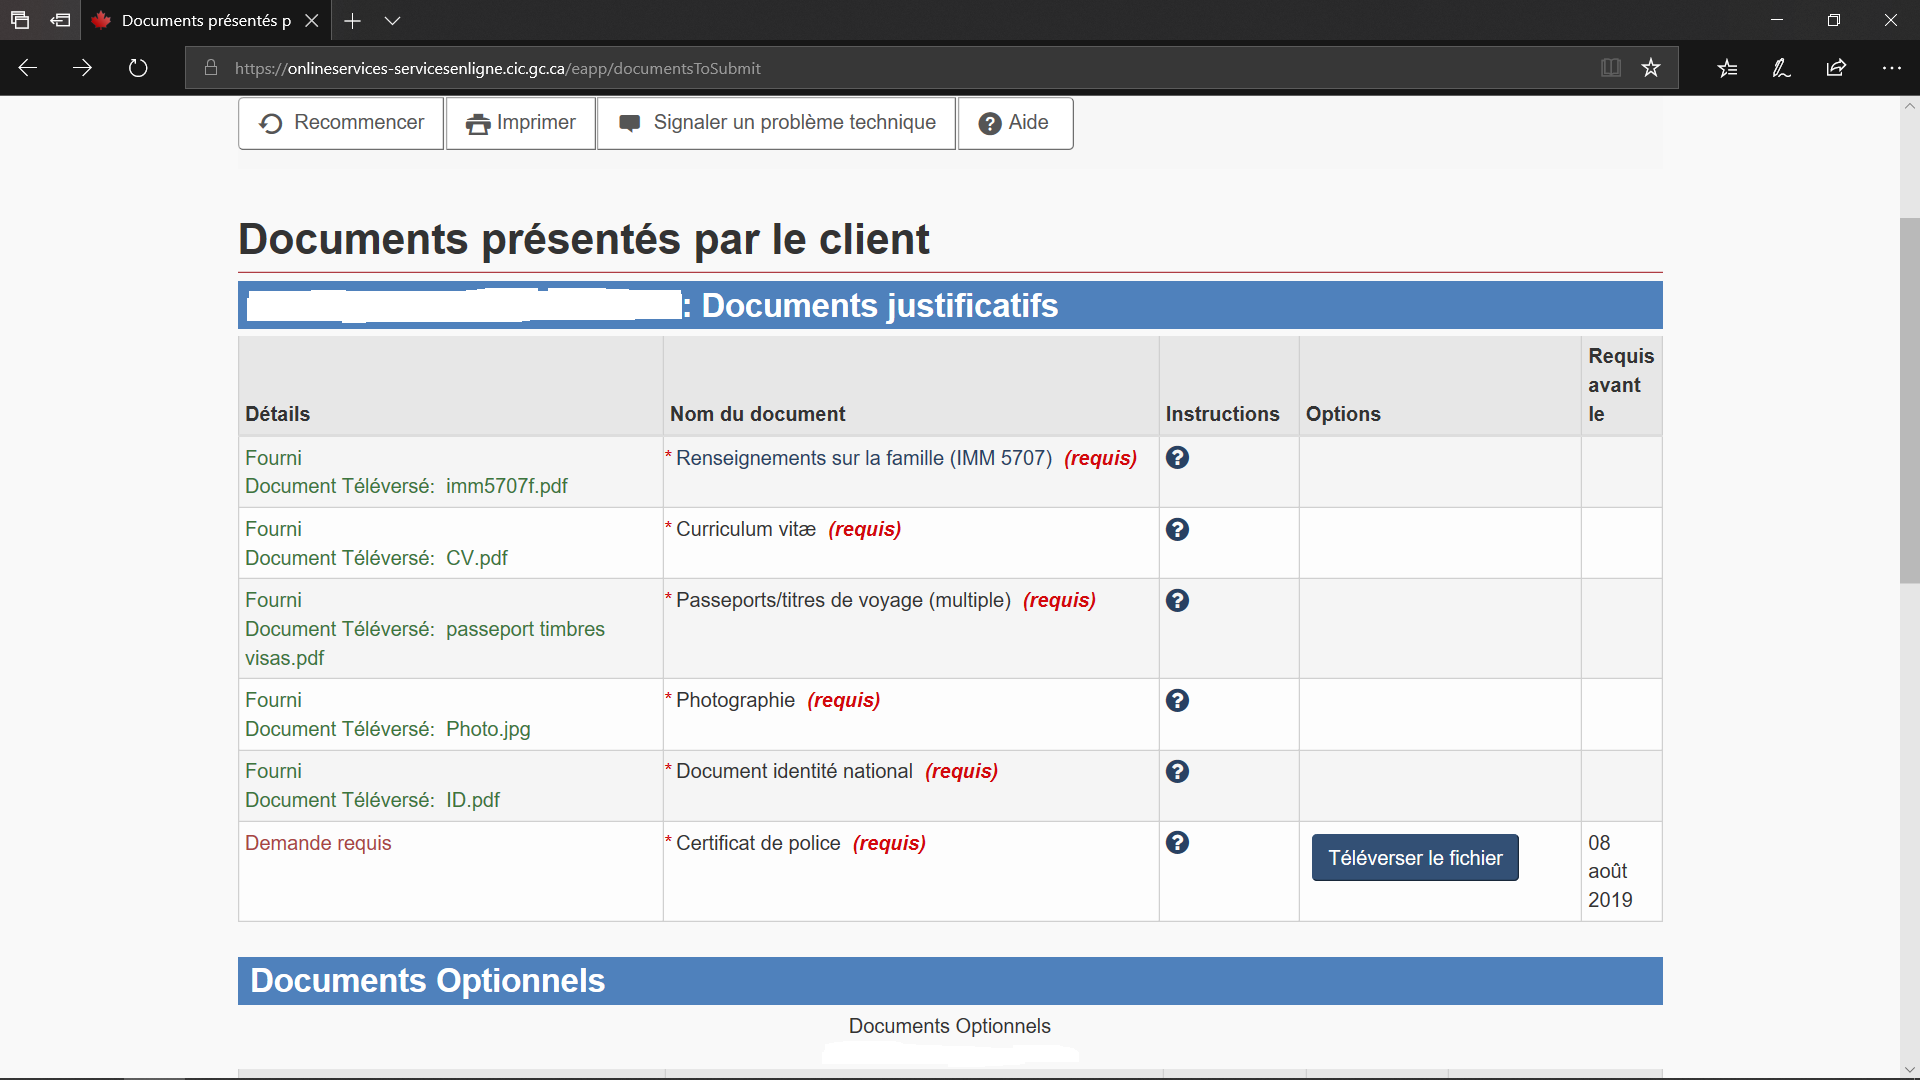Refresh the page
This screenshot has height=1080, width=1920.
[x=138, y=68]
